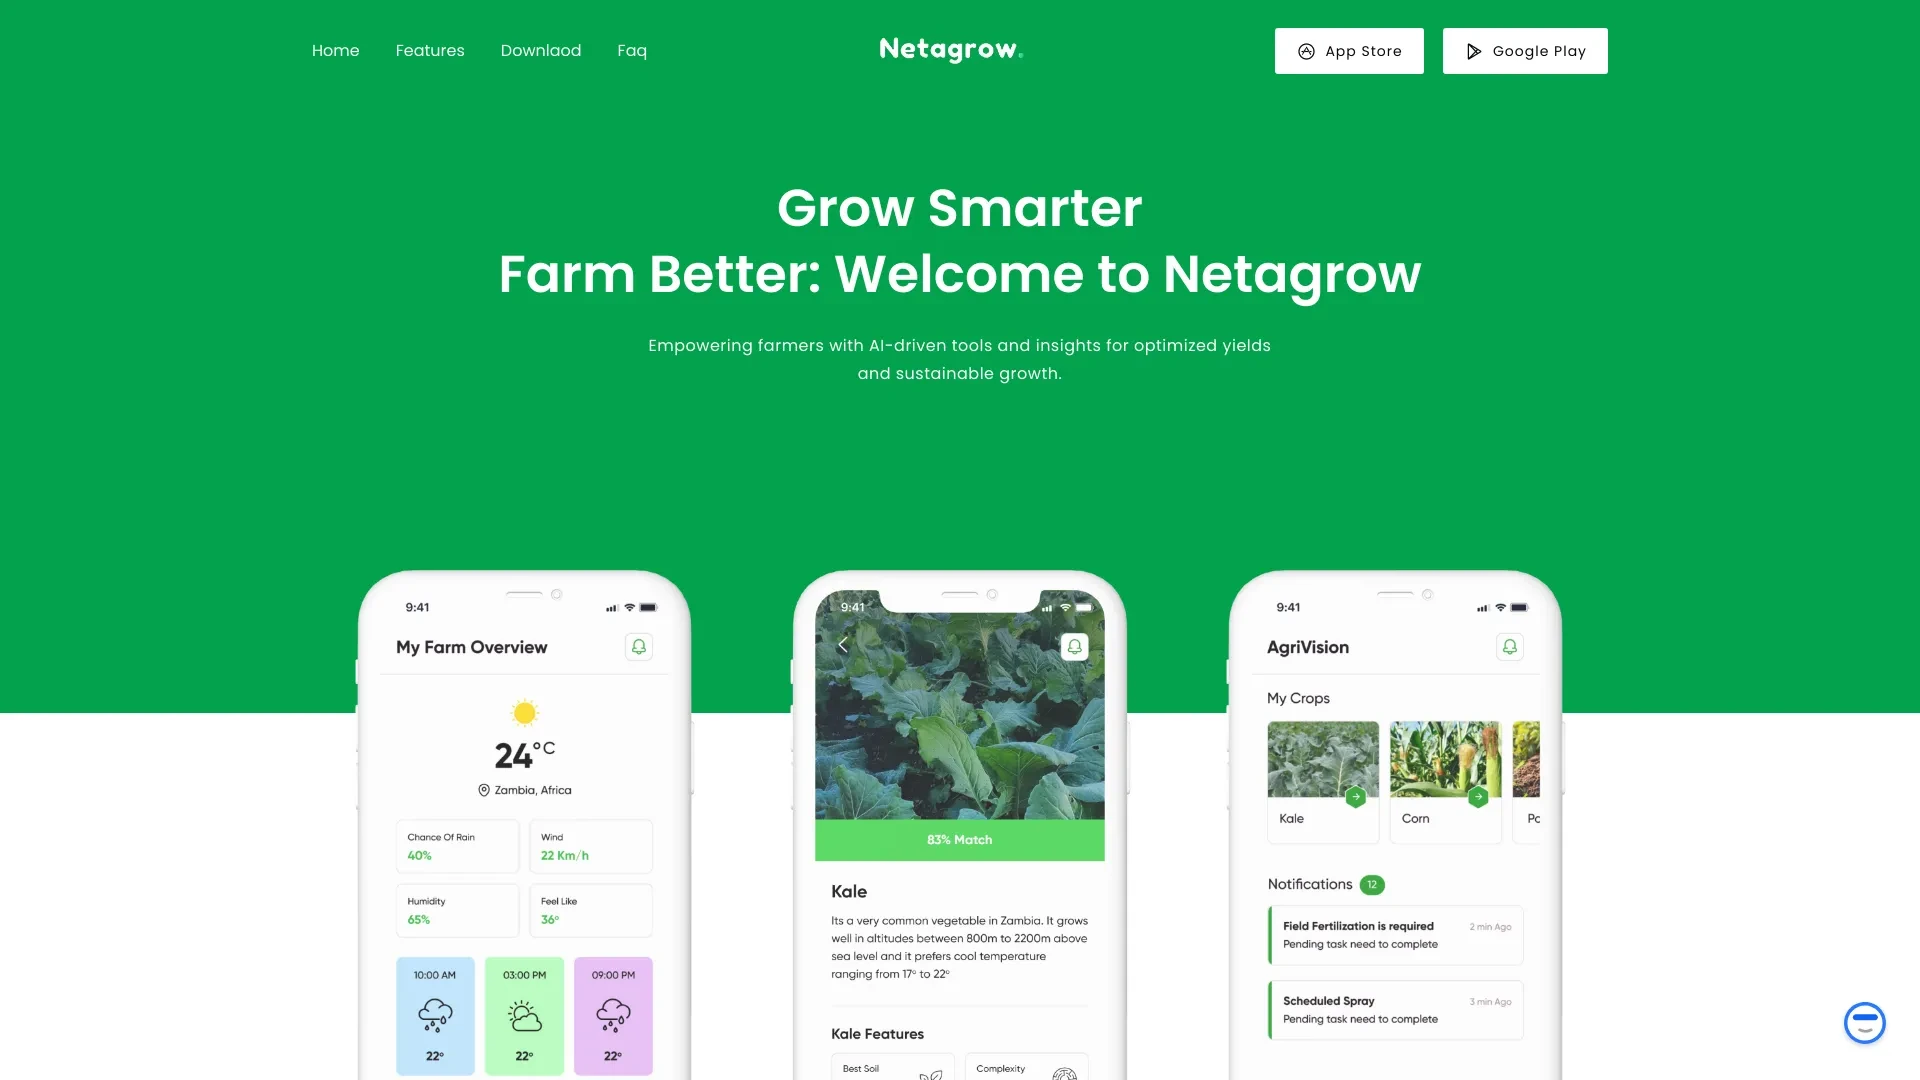Select the FAQ navigation link
The image size is (1920, 1080).
pyautogui.click(x=632, y=50)
